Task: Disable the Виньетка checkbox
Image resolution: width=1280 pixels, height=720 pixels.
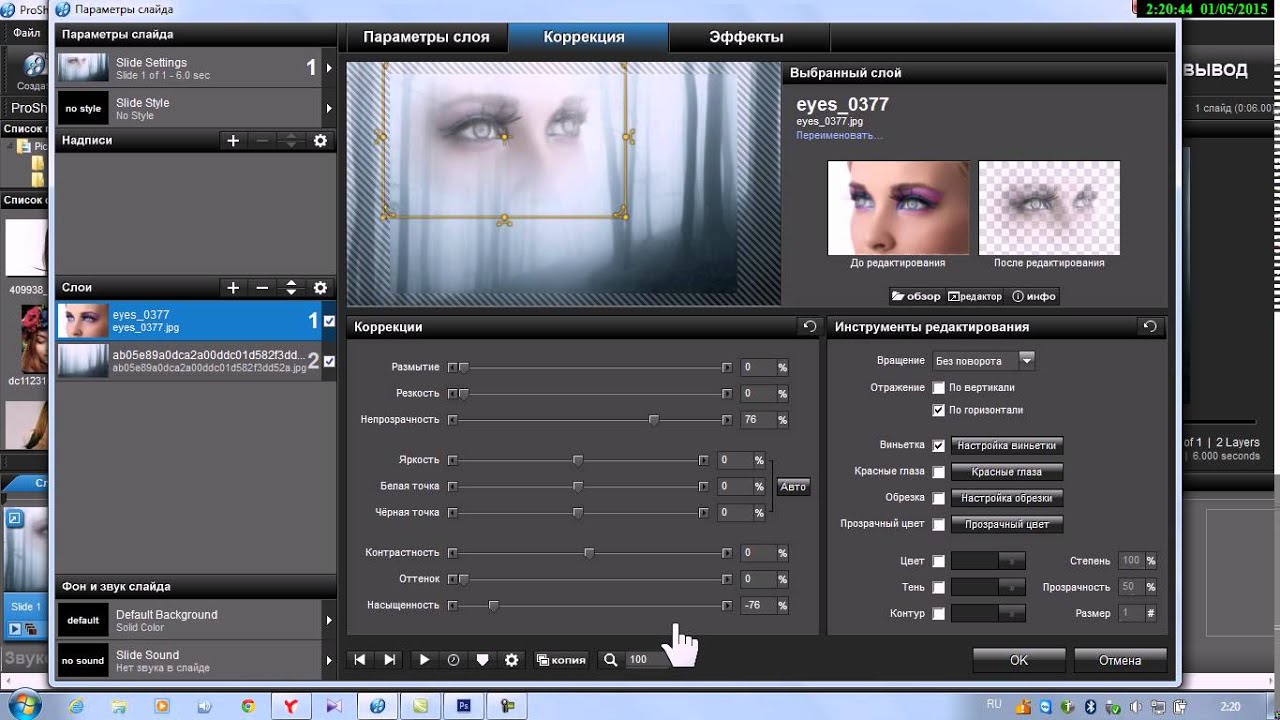Action: (938, 445)
